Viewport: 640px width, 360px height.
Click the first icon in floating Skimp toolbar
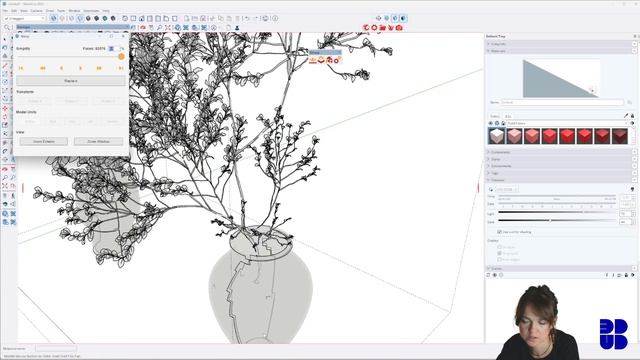click(x=313, y=60)
